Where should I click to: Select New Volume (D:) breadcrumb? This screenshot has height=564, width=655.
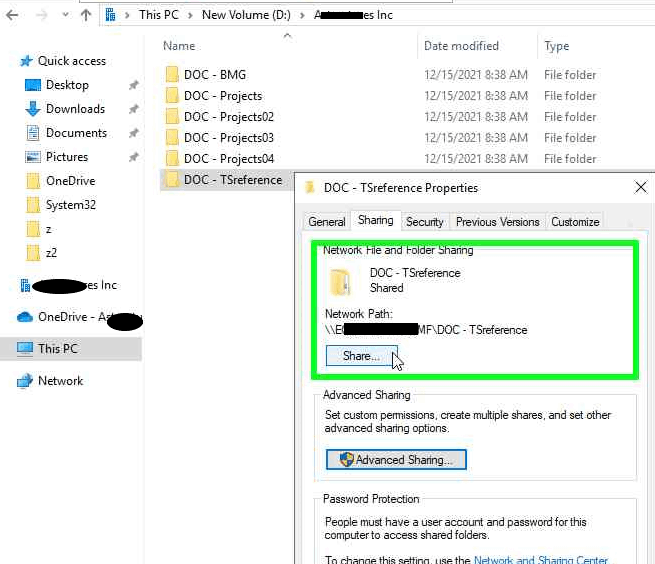(x=246, y=15)
